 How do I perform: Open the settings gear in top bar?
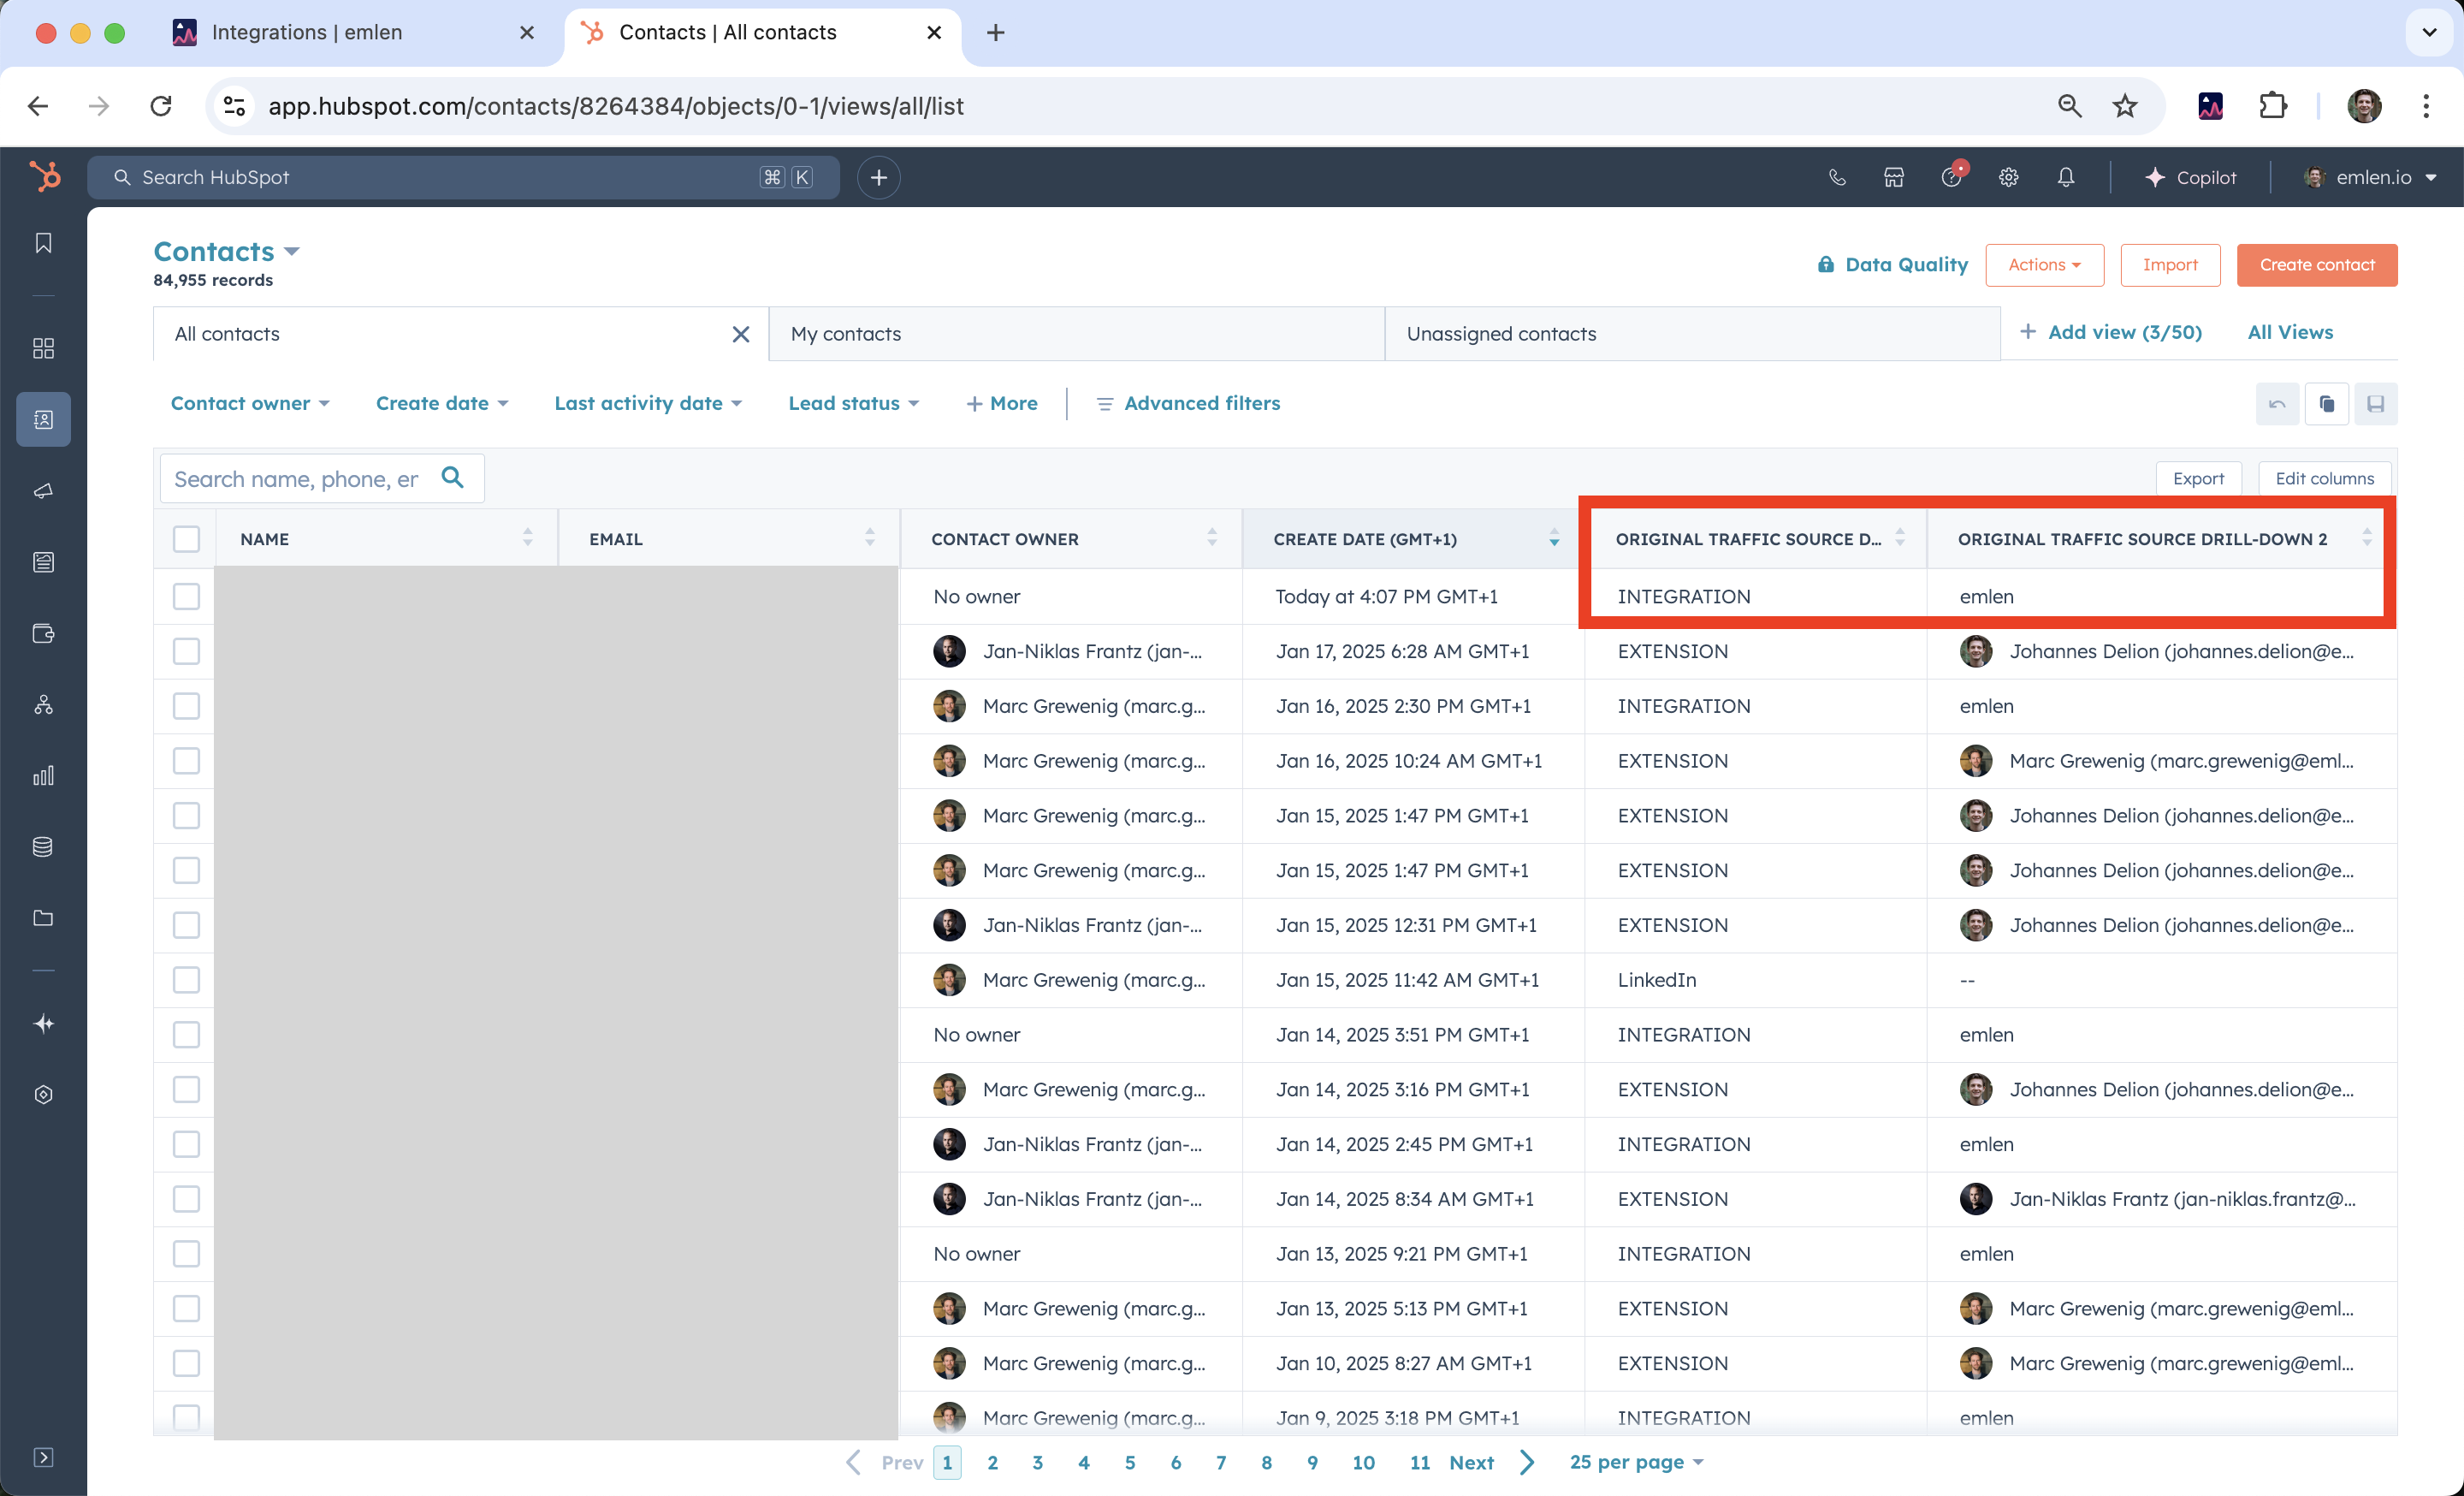(2008, 177)
